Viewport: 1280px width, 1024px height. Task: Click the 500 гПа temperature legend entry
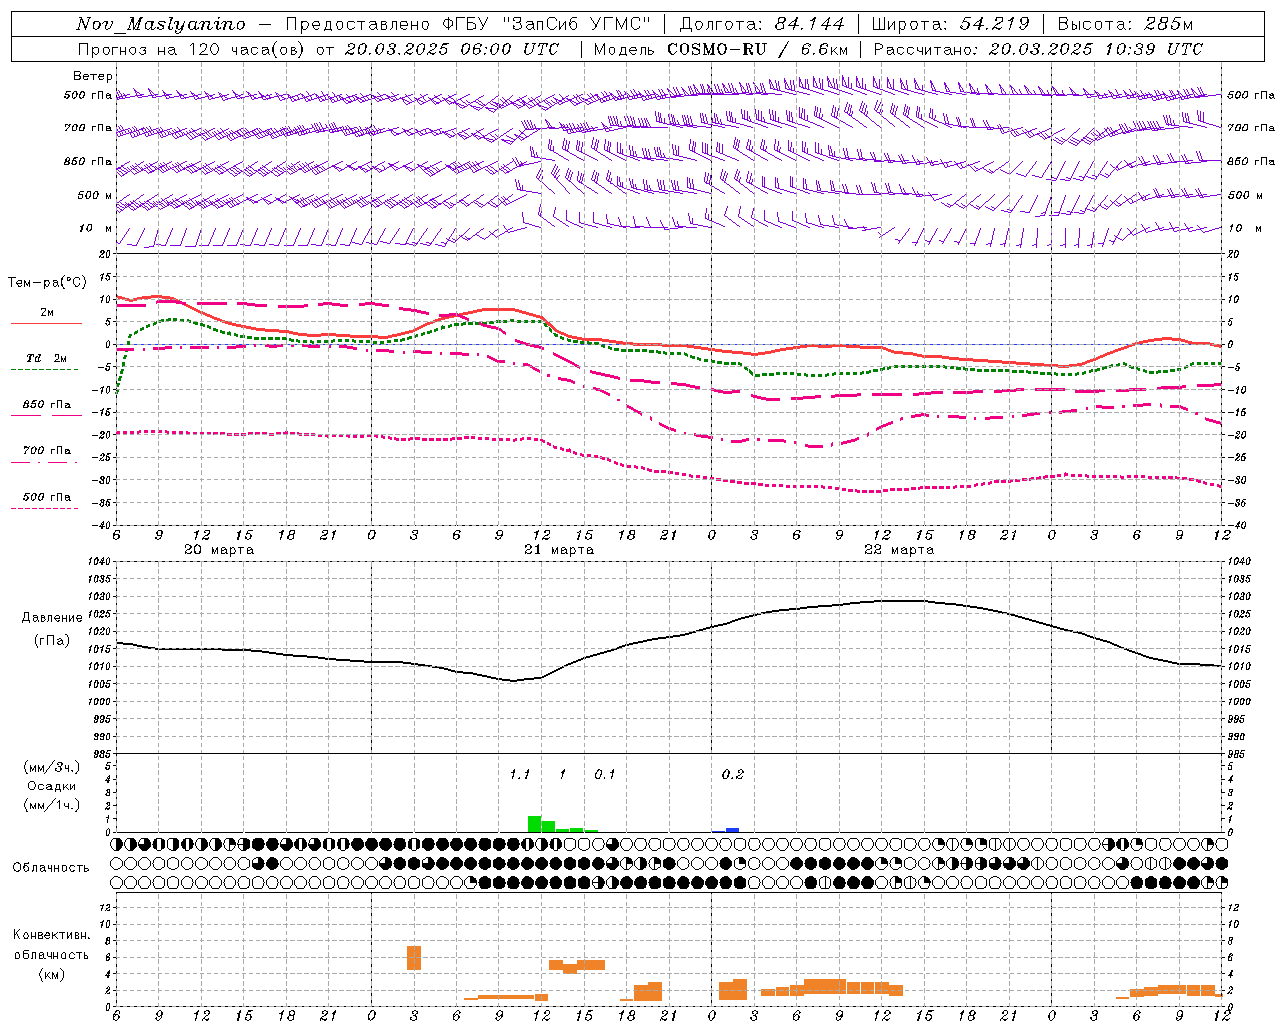(47, 497)
